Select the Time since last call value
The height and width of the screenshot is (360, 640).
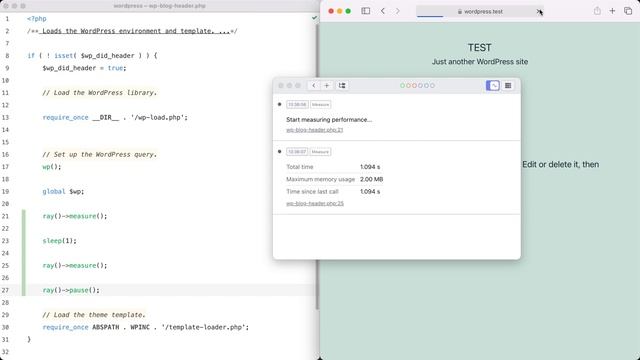(x=370, y=191)
